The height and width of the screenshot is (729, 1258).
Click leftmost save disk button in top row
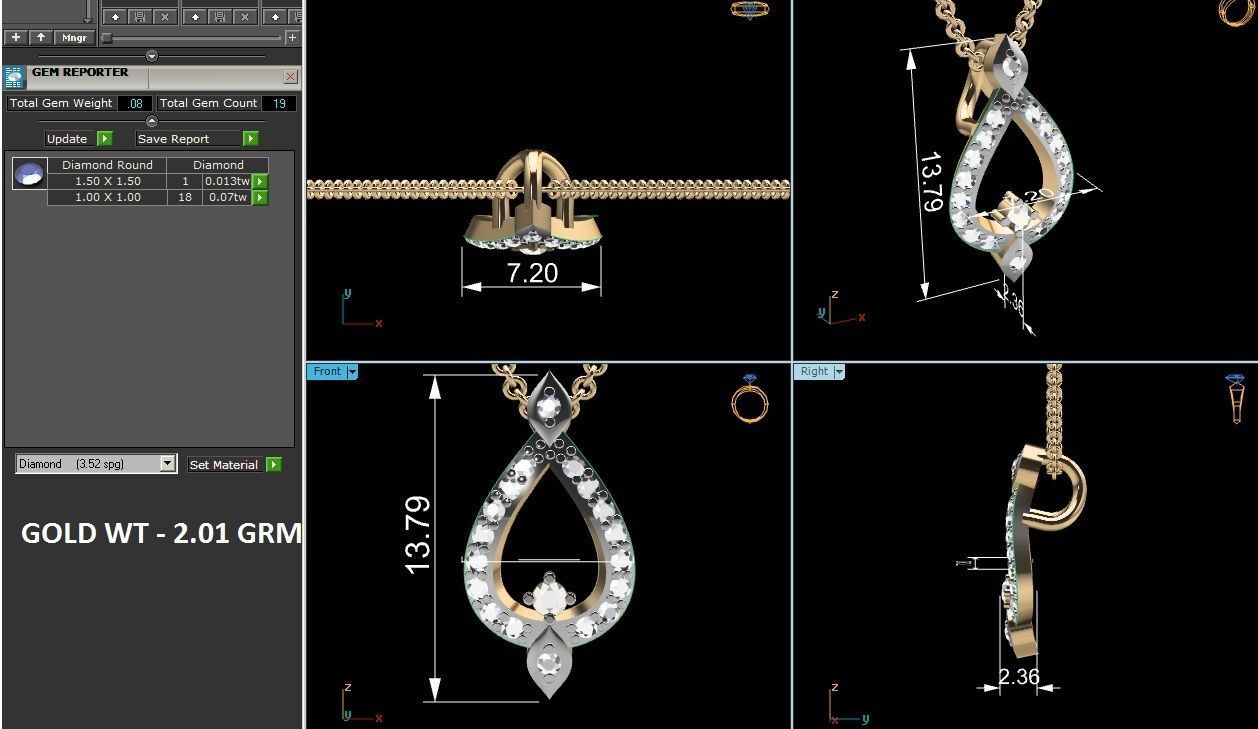click(139, 17)
